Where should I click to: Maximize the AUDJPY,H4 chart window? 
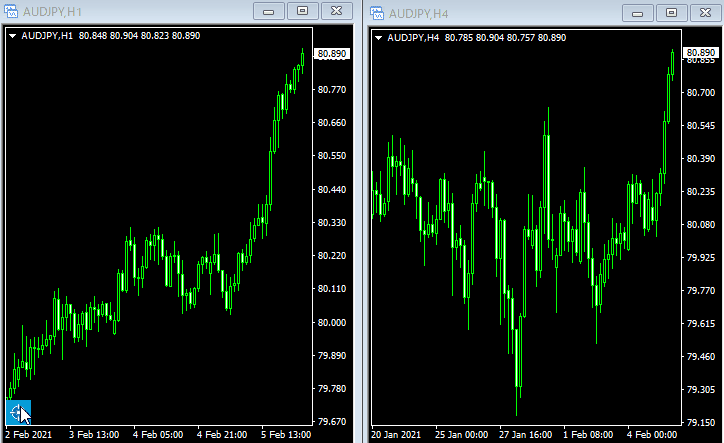click(671, 12)
